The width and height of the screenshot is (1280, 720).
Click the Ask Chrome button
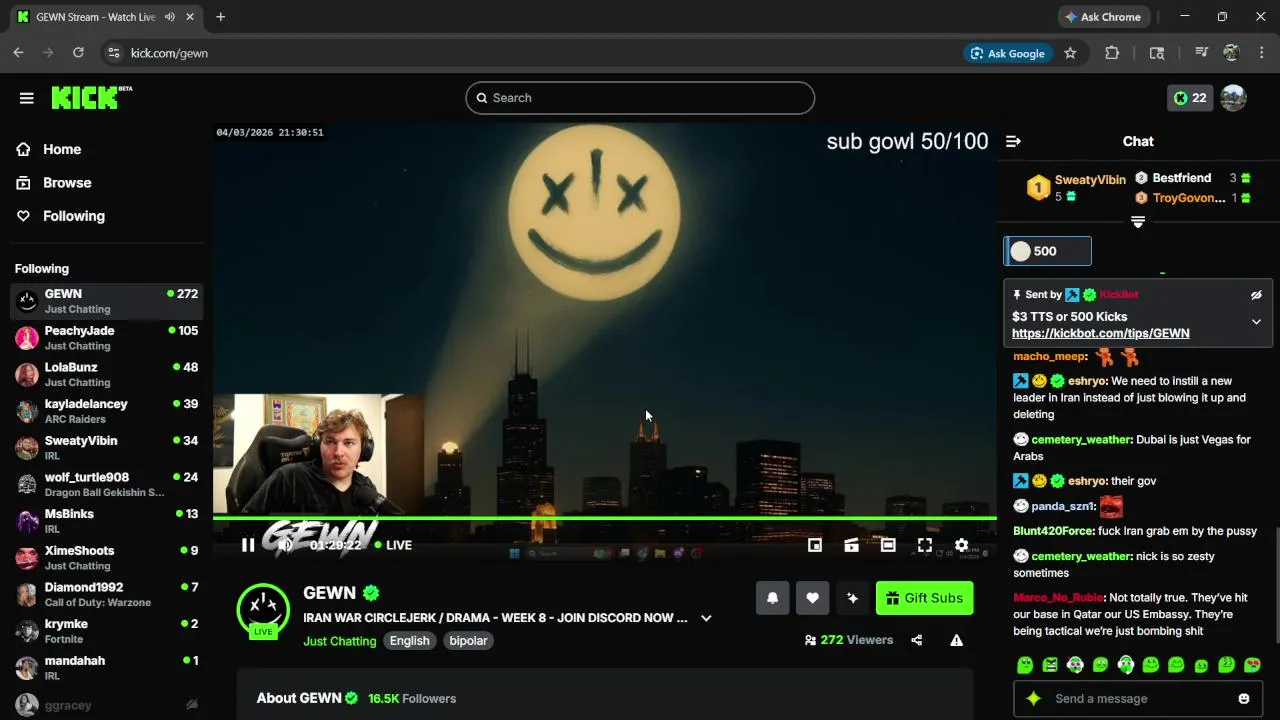pyautogui.click(x=1104, y=17)
